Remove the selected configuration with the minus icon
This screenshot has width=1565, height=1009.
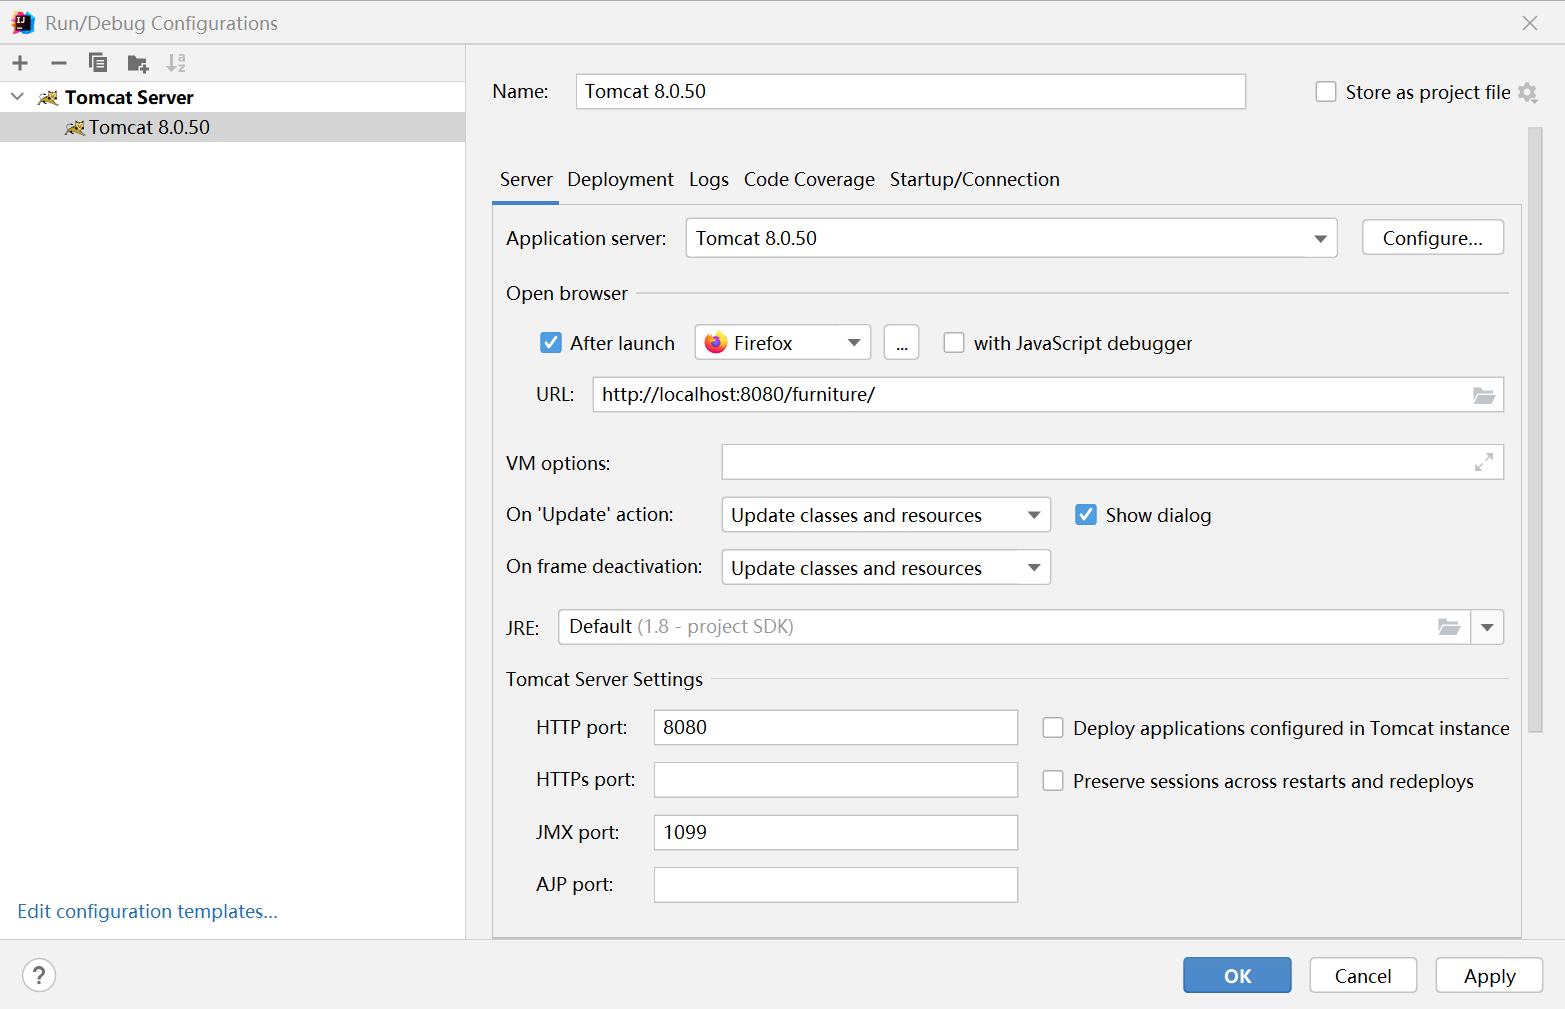point(59,63)
